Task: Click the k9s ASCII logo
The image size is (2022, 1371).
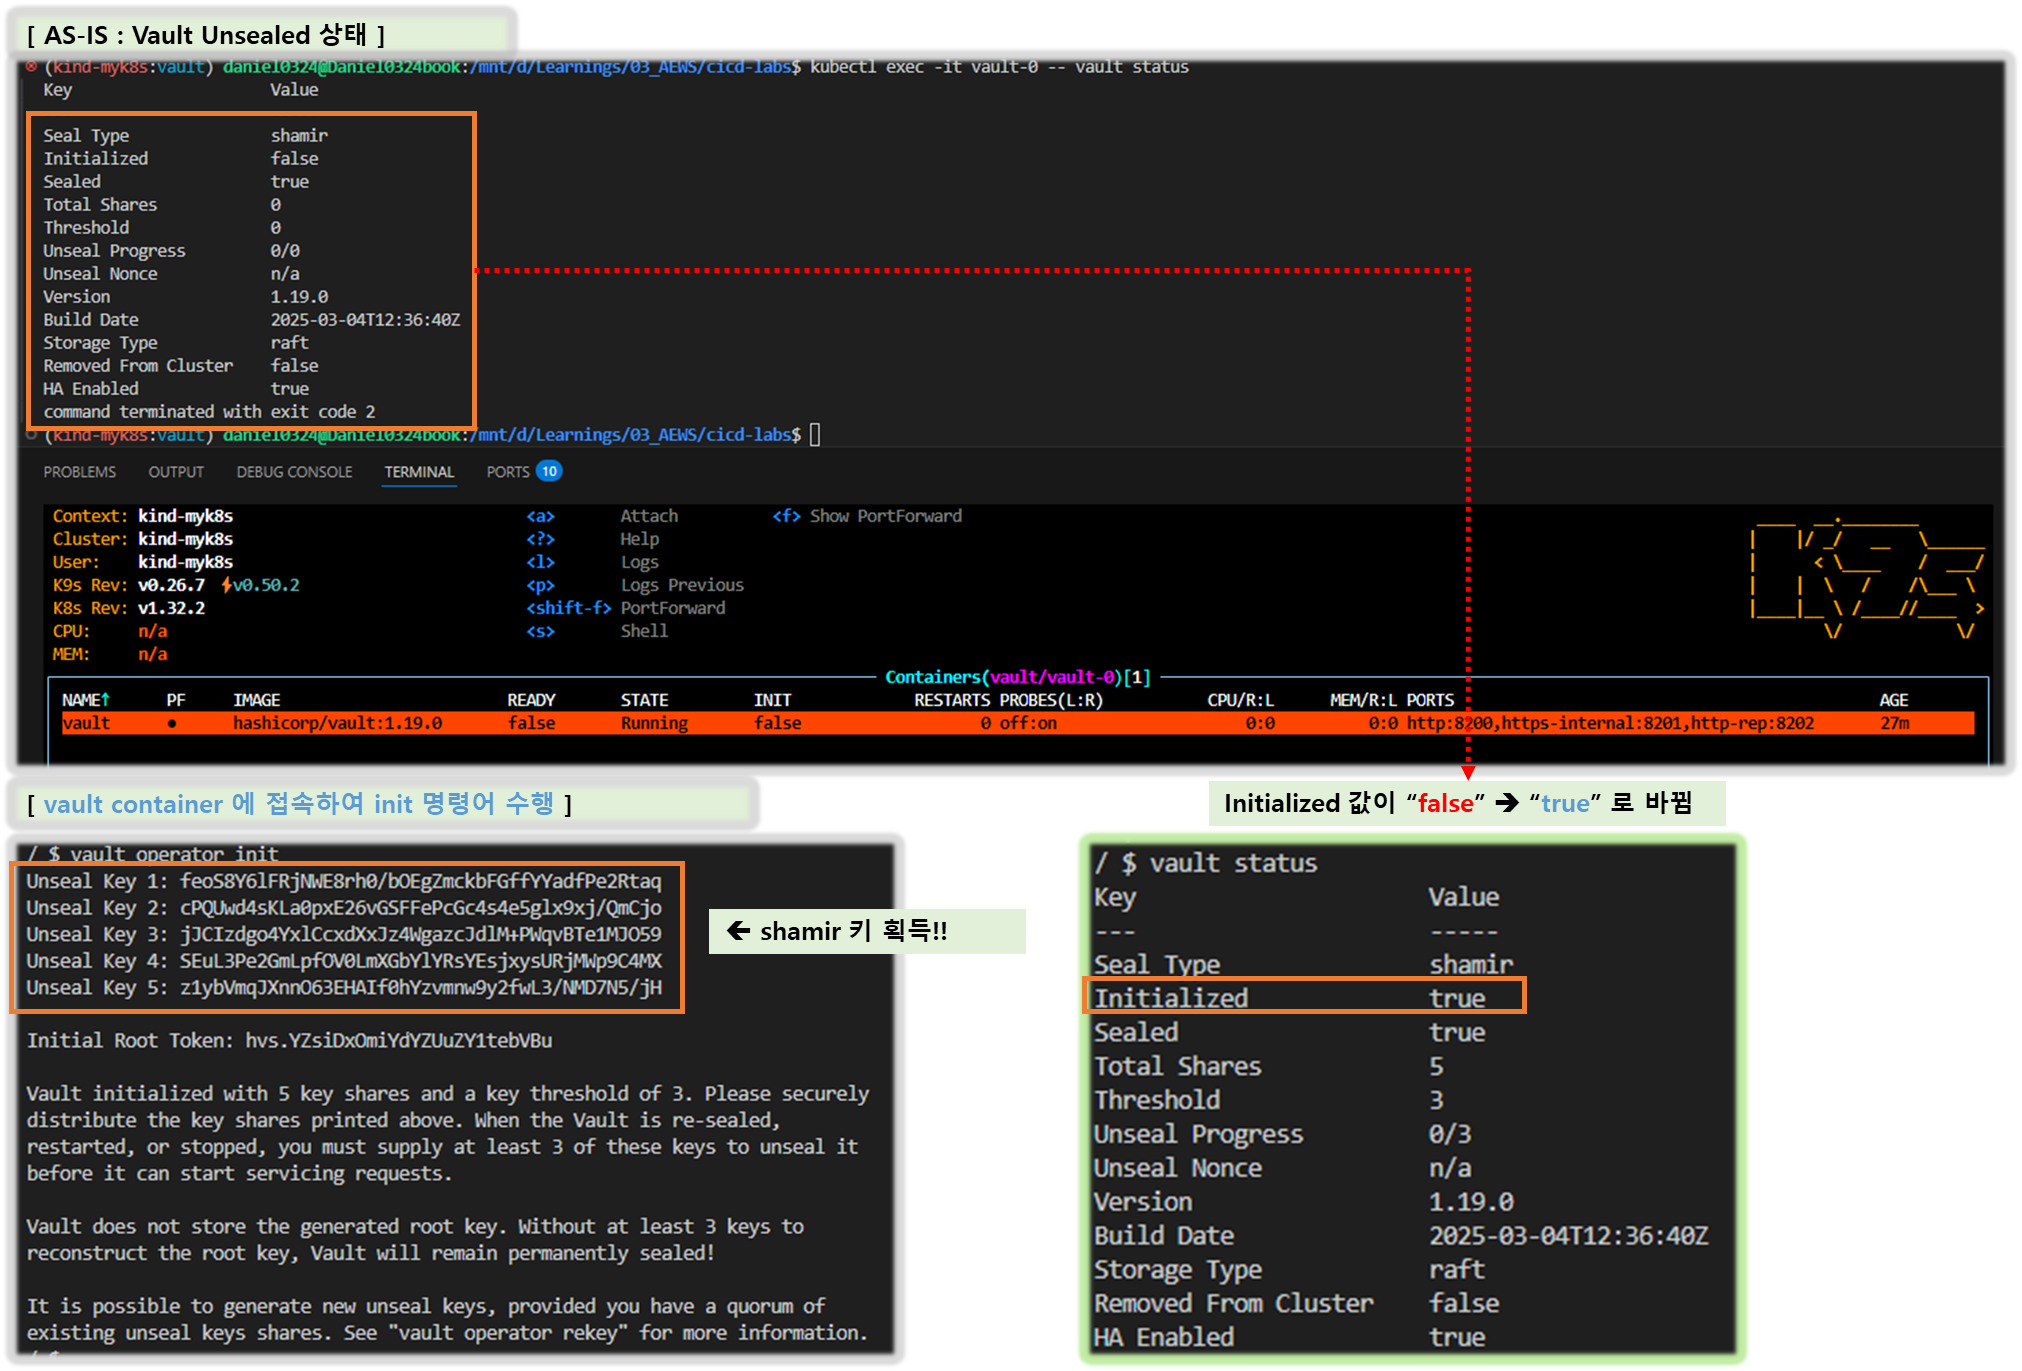Action: tap(1867, 579)
